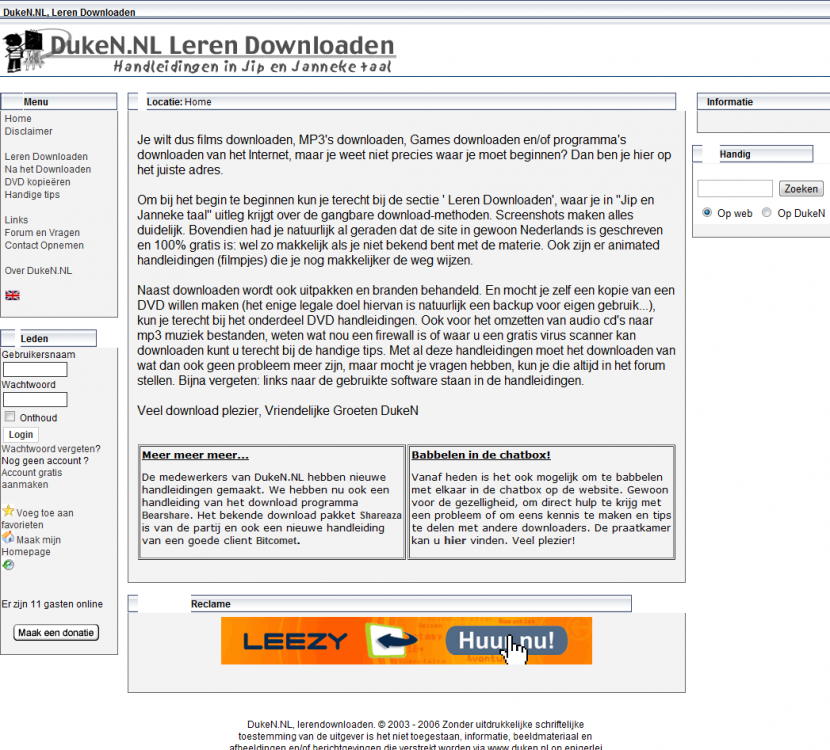Click the 'Maak een donatie' button
Screen dimensions: 830x750
57,633
